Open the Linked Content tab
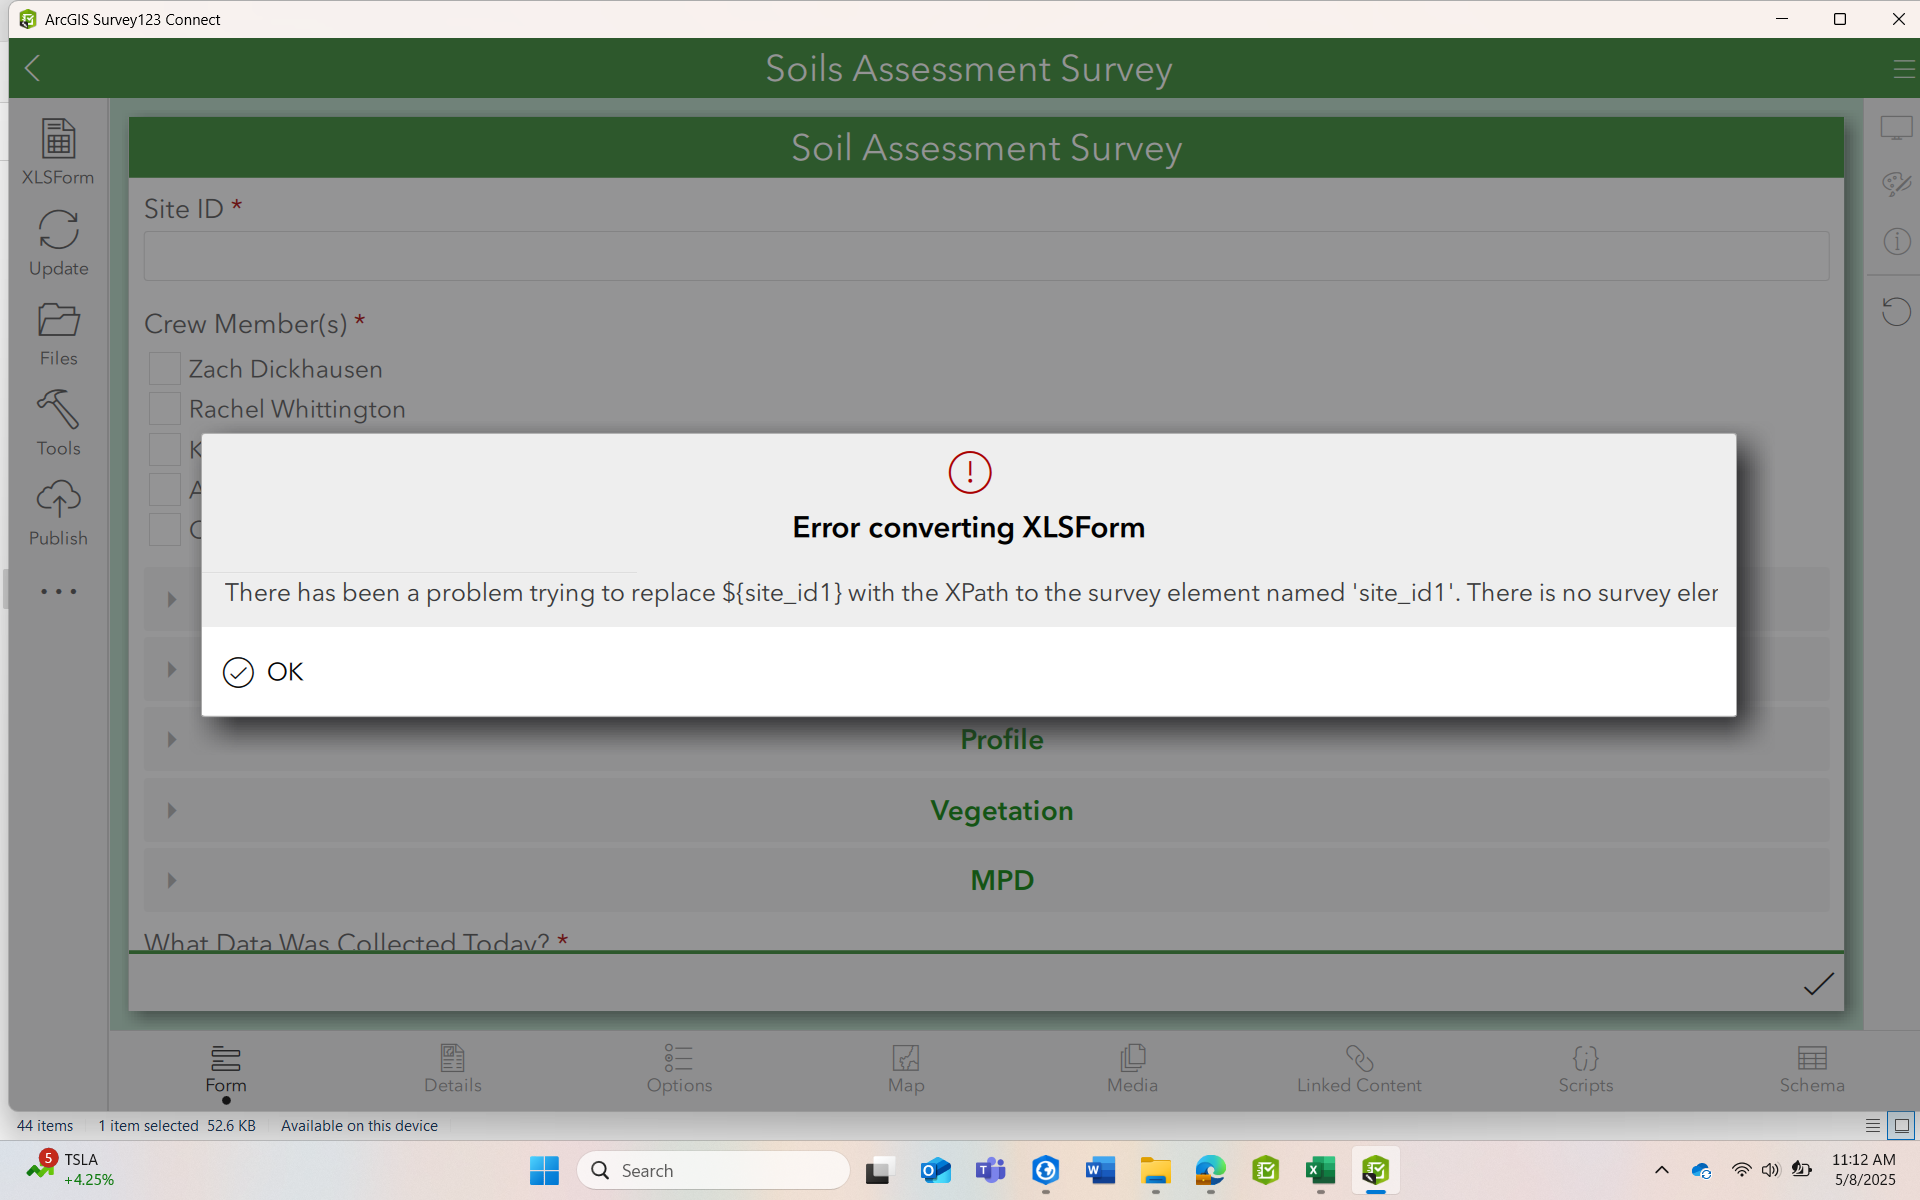This screenshot has width=1920, height=1200. 1359,1069
